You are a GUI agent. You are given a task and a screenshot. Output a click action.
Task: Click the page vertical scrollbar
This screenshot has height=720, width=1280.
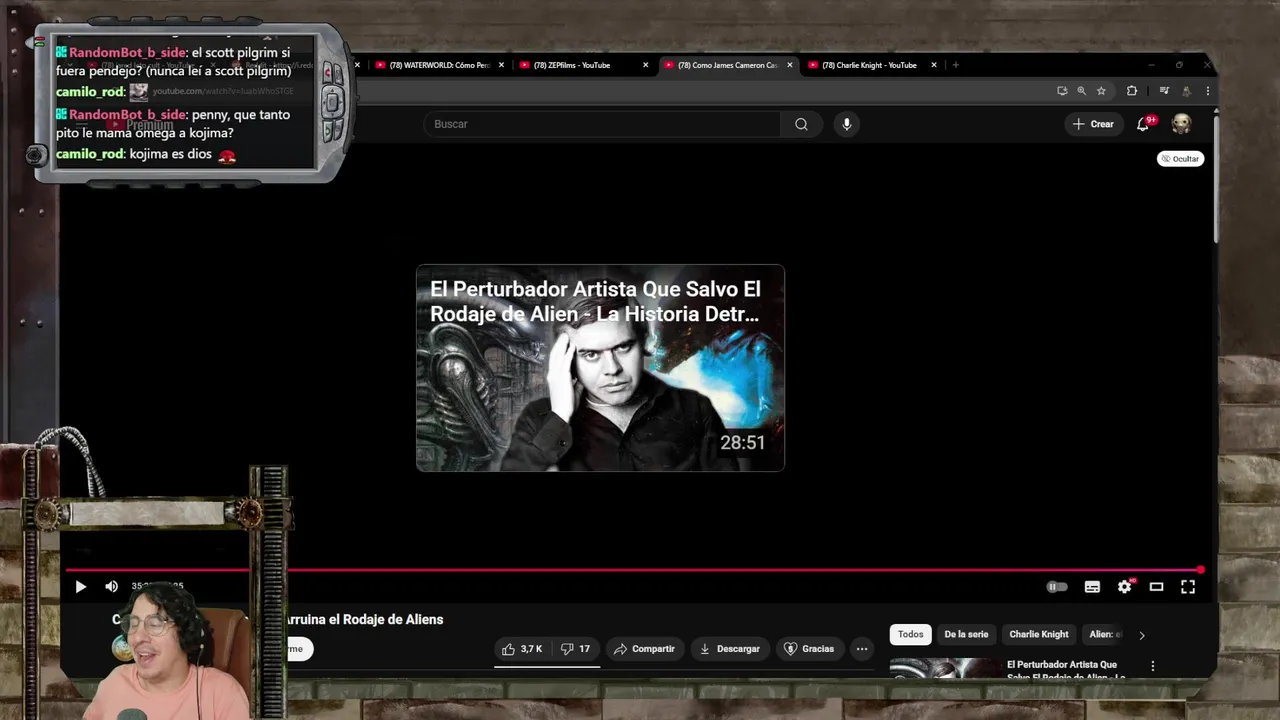coord(1216,180)
